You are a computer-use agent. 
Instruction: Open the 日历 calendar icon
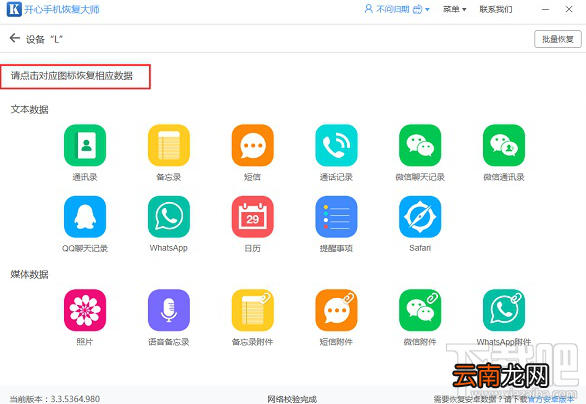coord(253,217)
